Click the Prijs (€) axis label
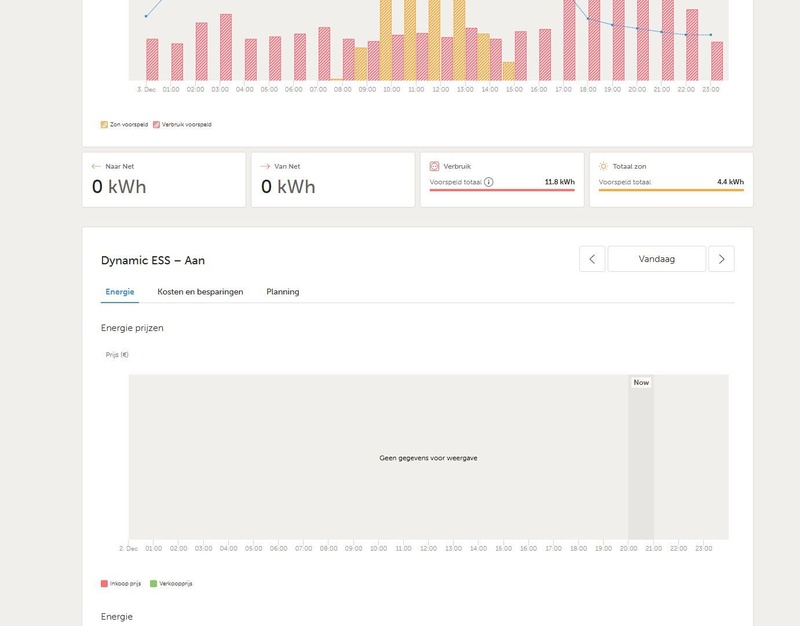 117,355
